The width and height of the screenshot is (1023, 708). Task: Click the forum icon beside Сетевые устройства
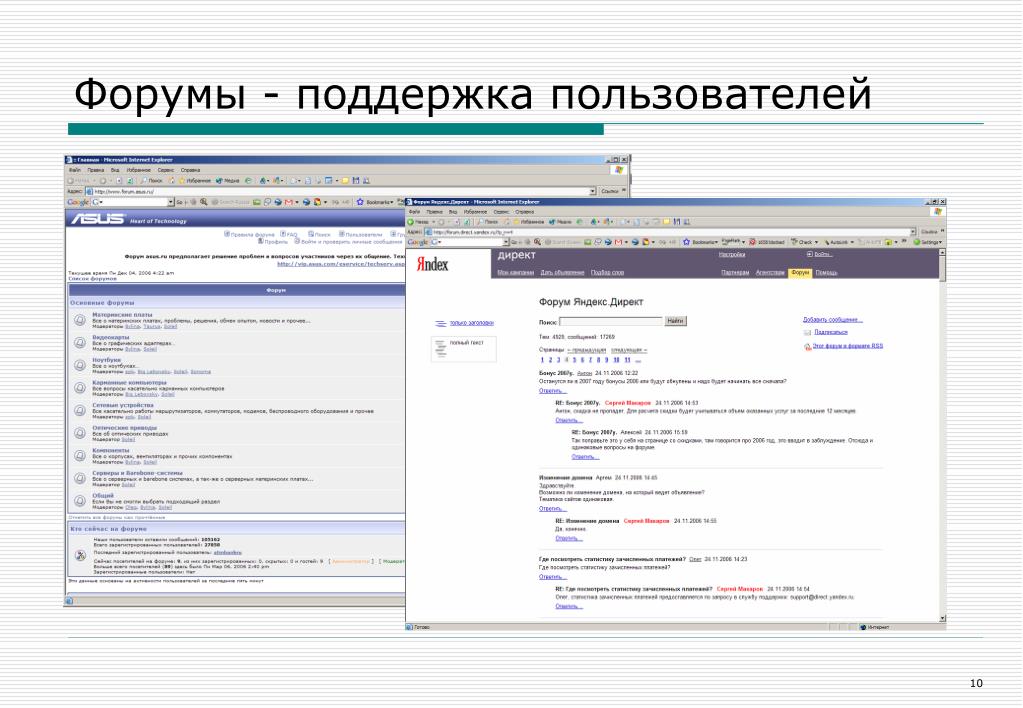pyautogui.click(x=80, y=410)
